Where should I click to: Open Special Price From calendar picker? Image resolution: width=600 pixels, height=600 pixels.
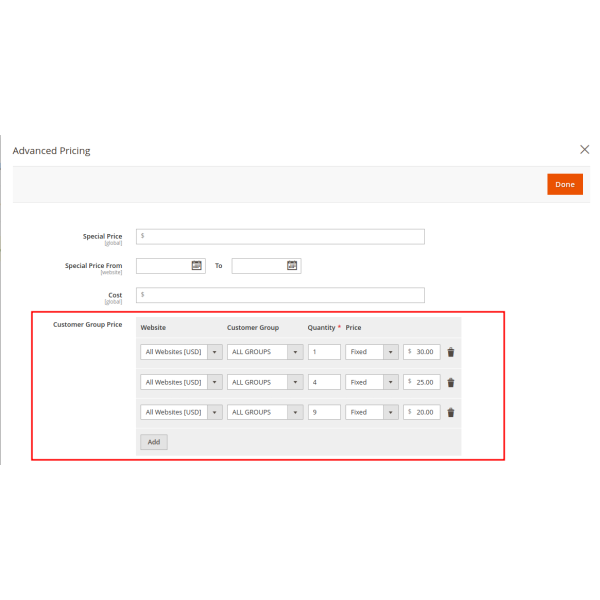coord(197,266)
